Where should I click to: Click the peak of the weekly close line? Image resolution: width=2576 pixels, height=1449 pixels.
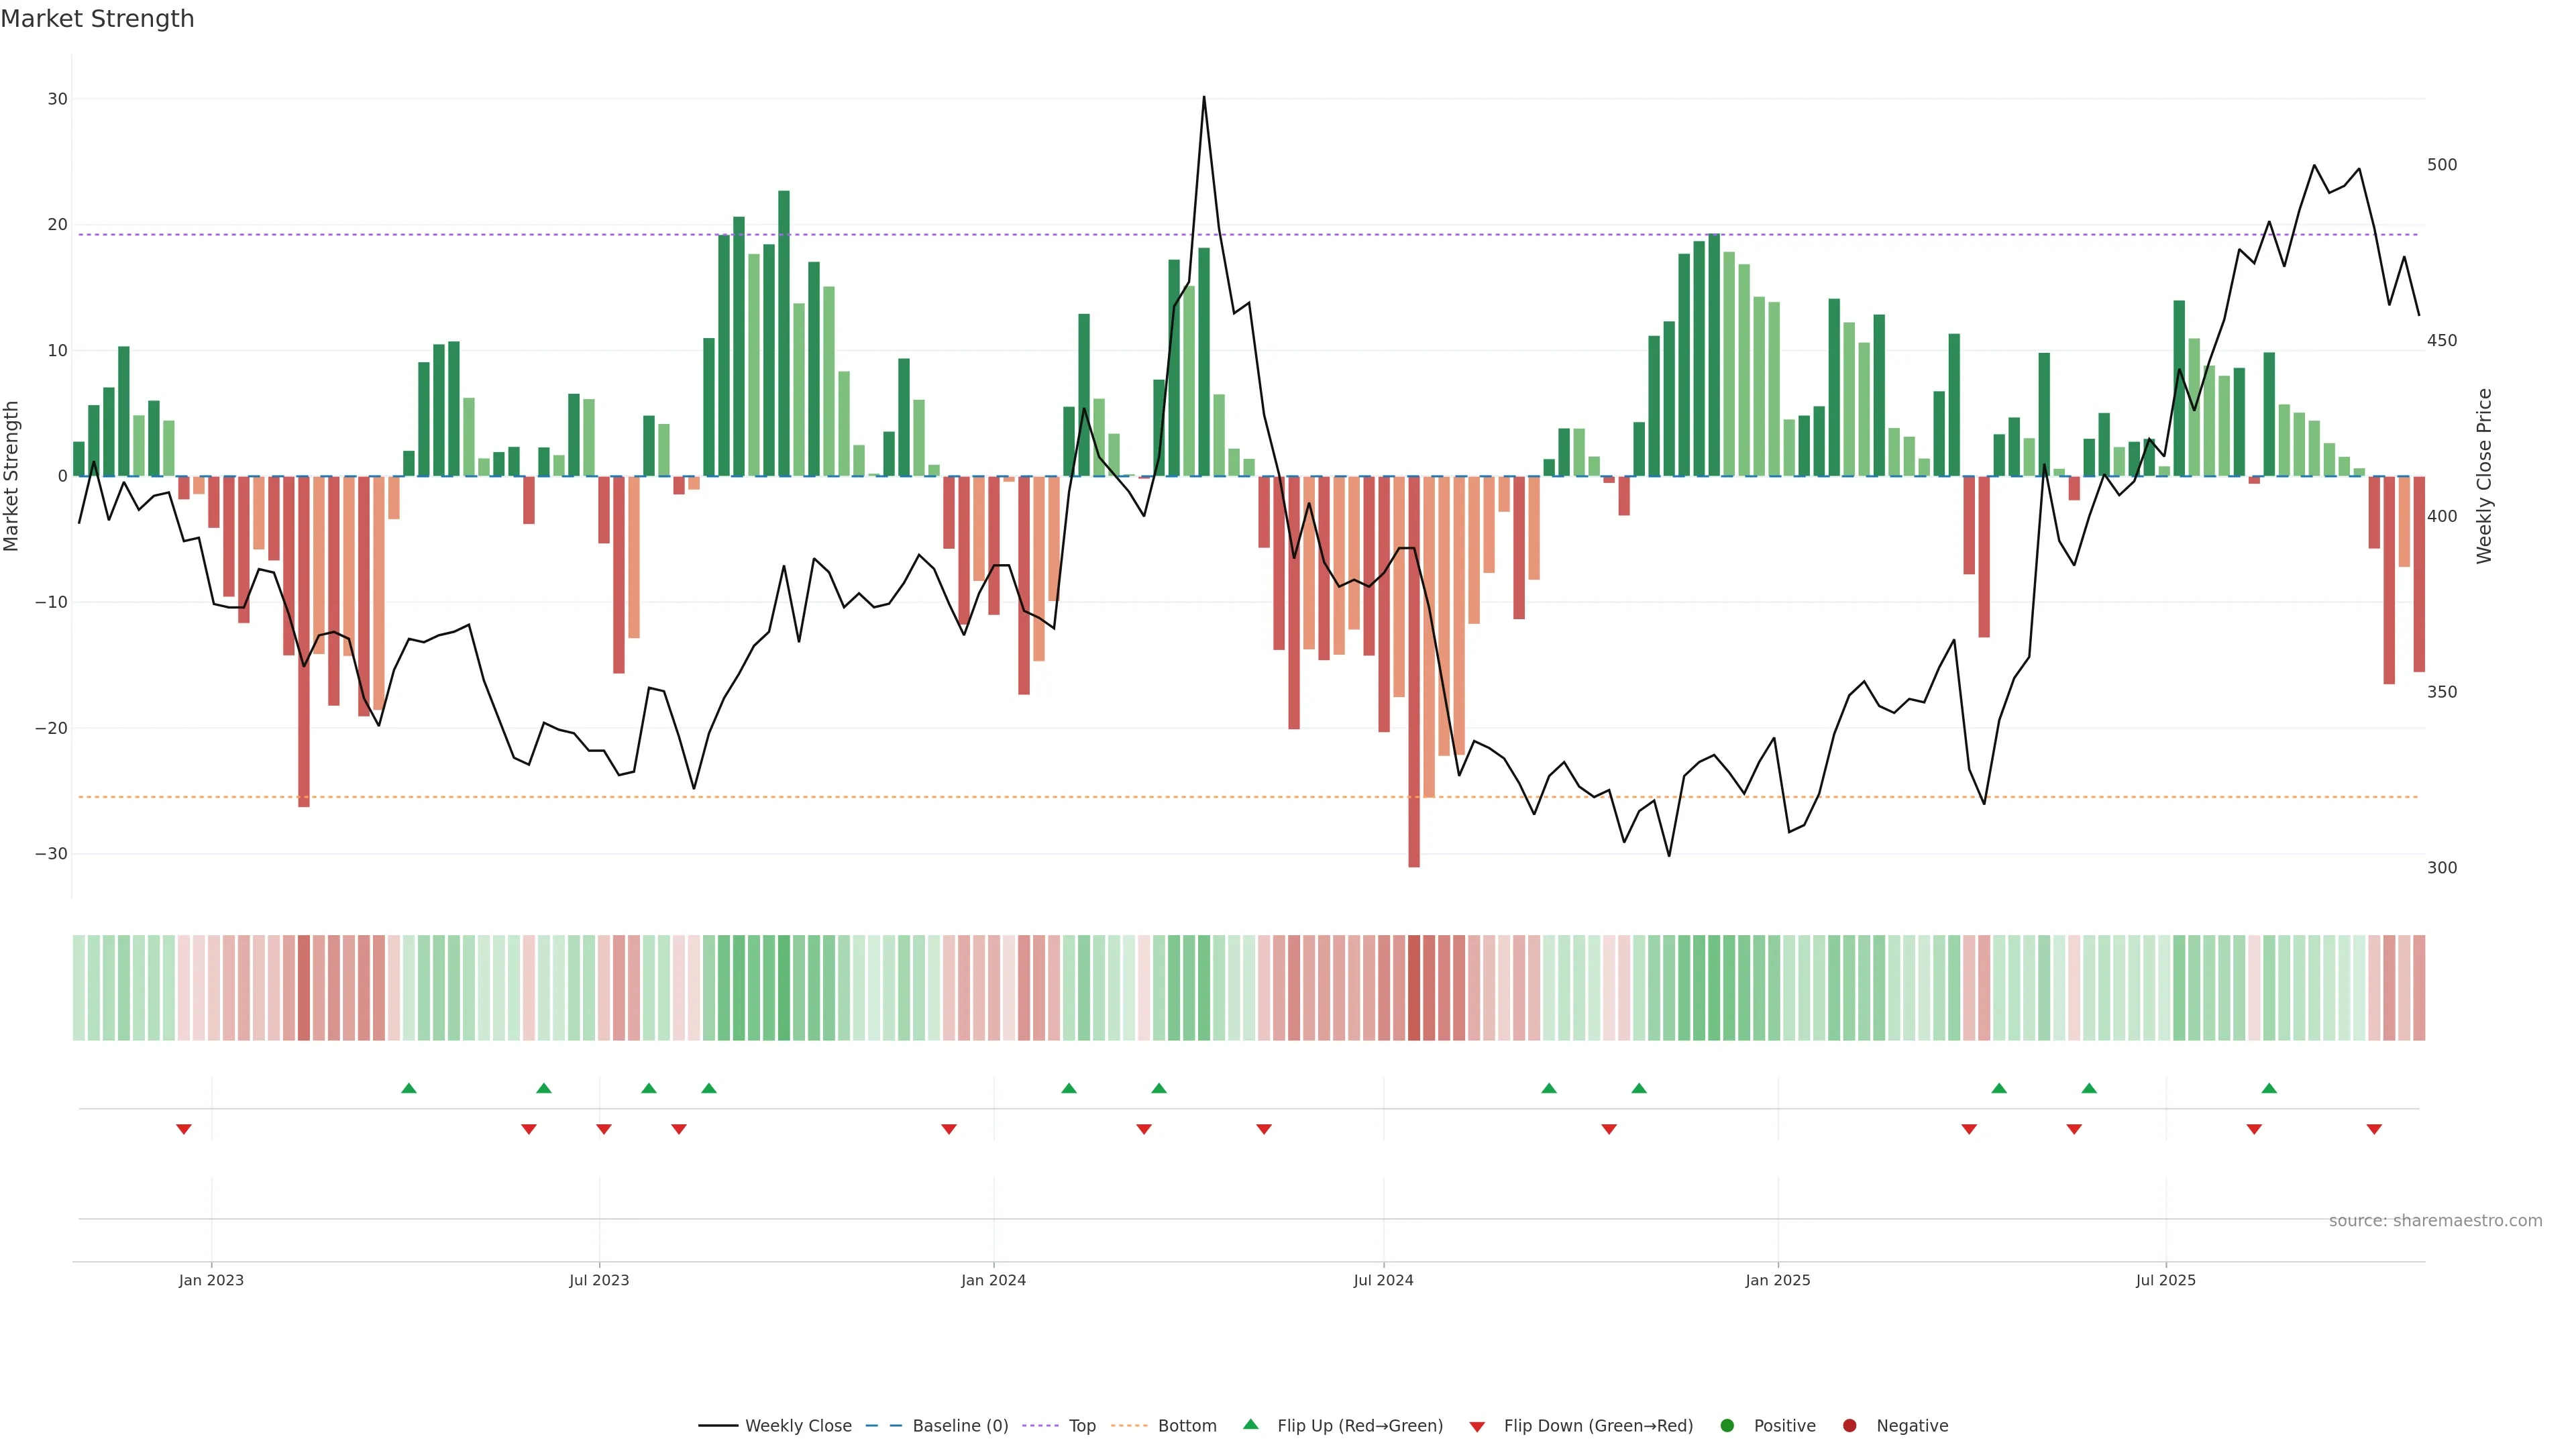pos(1203,97)
